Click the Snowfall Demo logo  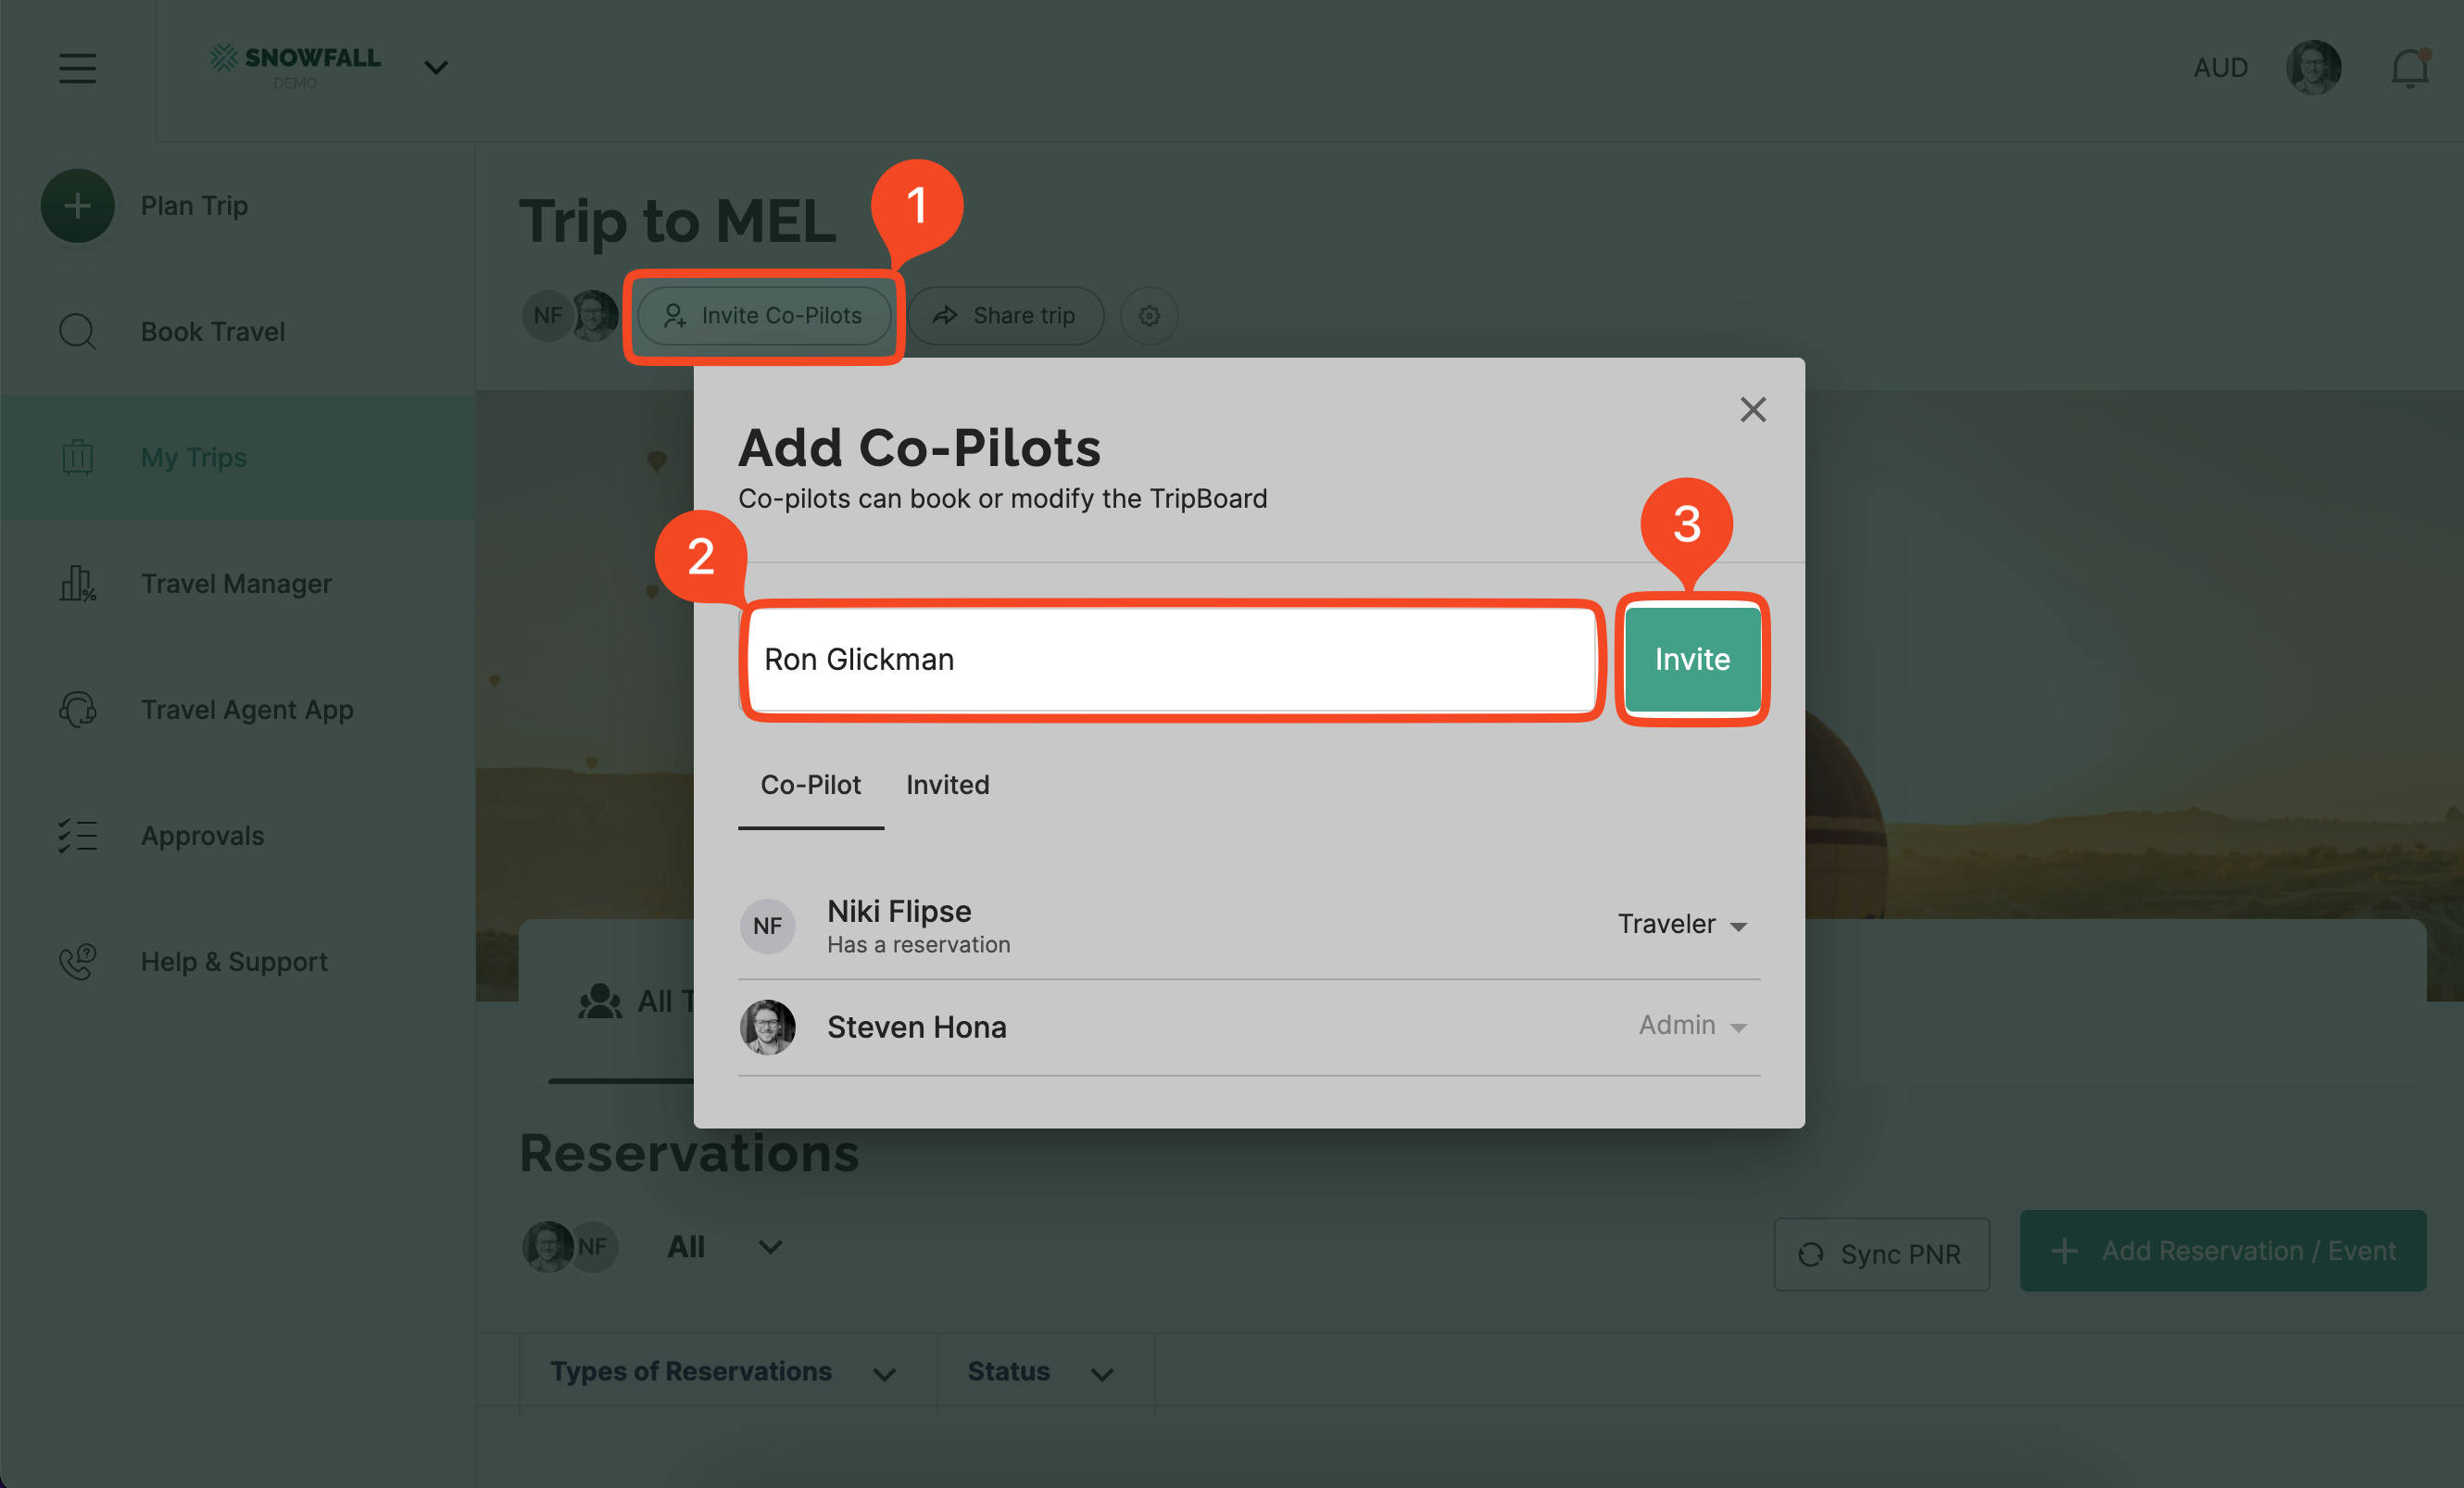295,66
